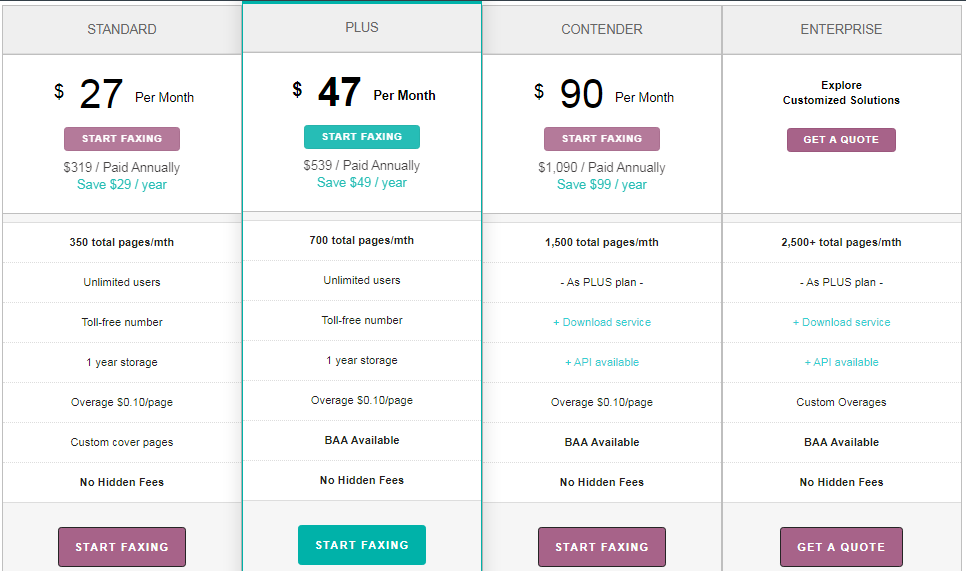The width and height of the screenshot is (966, 571).
Task: Click bottom Start Faxing button in Standard column
Action: tap(122, 547)
